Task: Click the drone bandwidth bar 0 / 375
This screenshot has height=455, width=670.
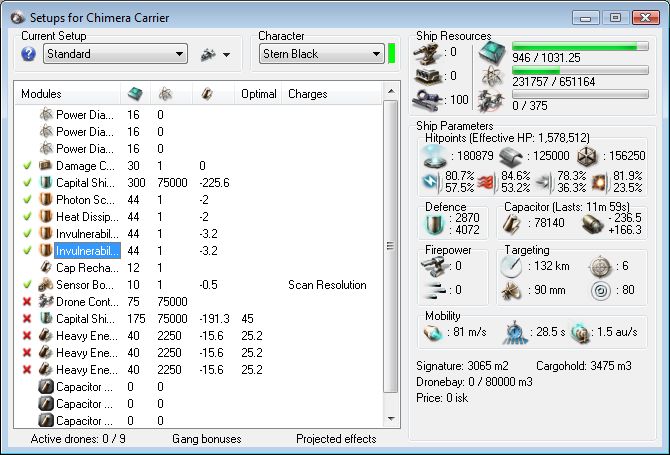Action: (x=580, y=94)
